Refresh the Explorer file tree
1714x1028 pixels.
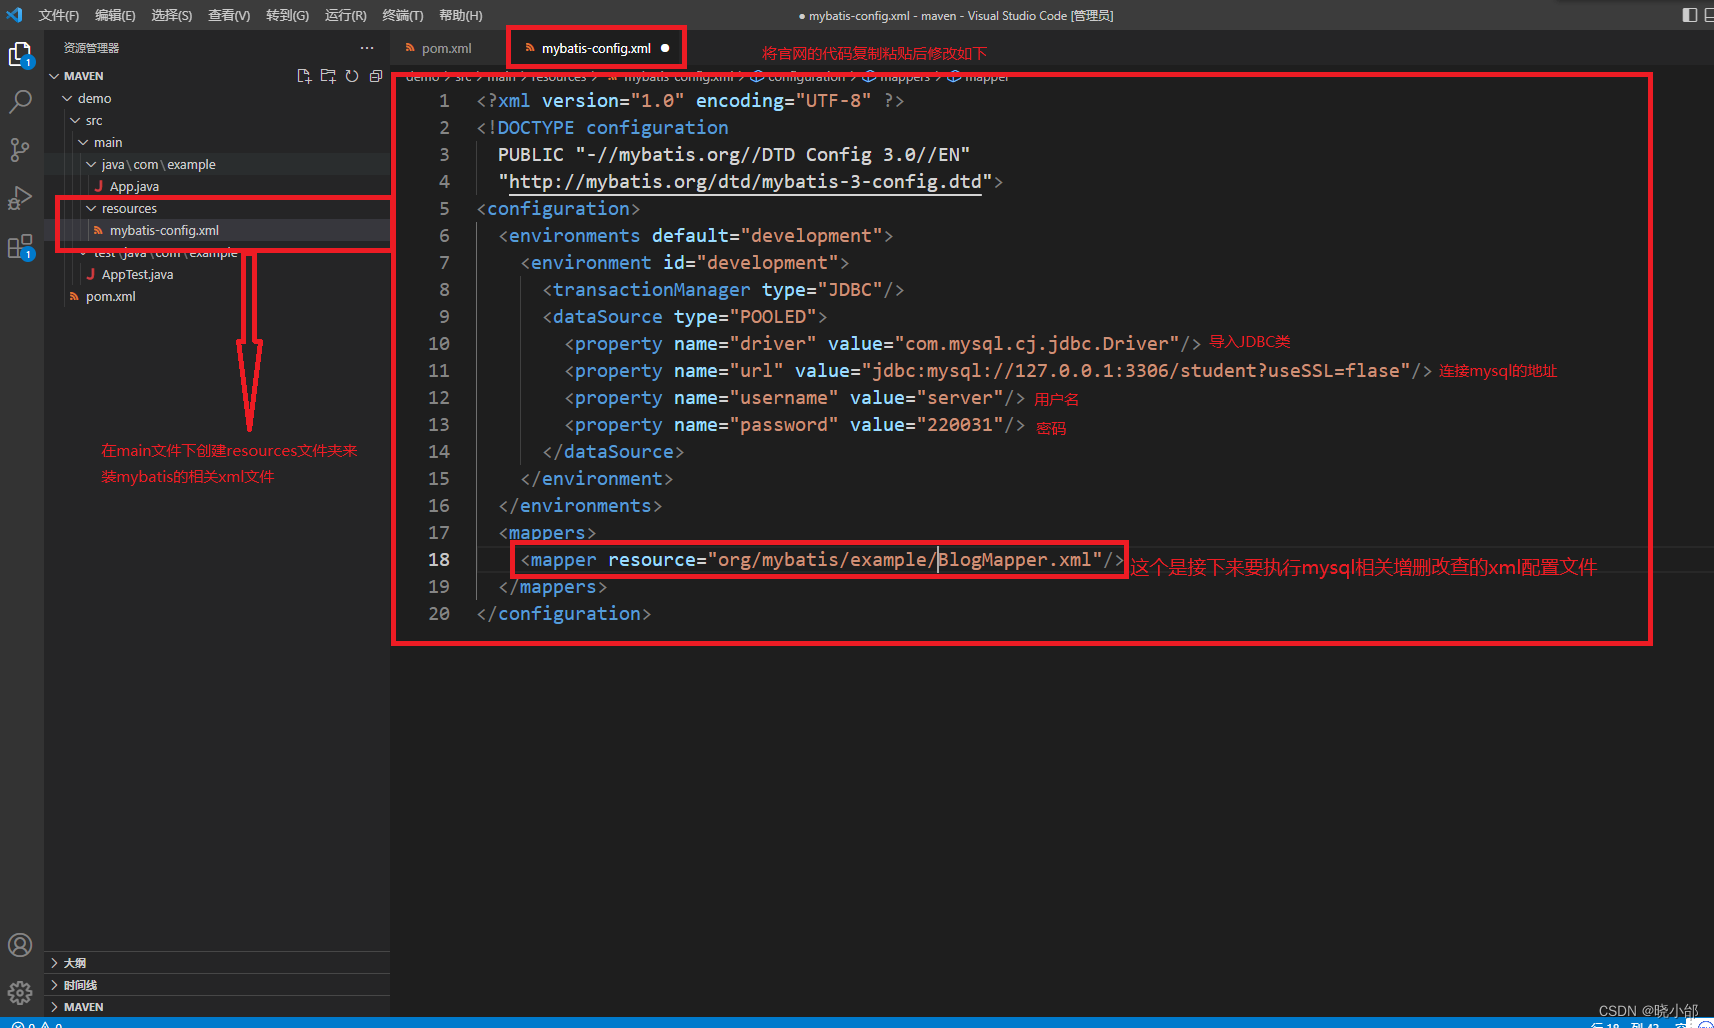coord(351,75)
